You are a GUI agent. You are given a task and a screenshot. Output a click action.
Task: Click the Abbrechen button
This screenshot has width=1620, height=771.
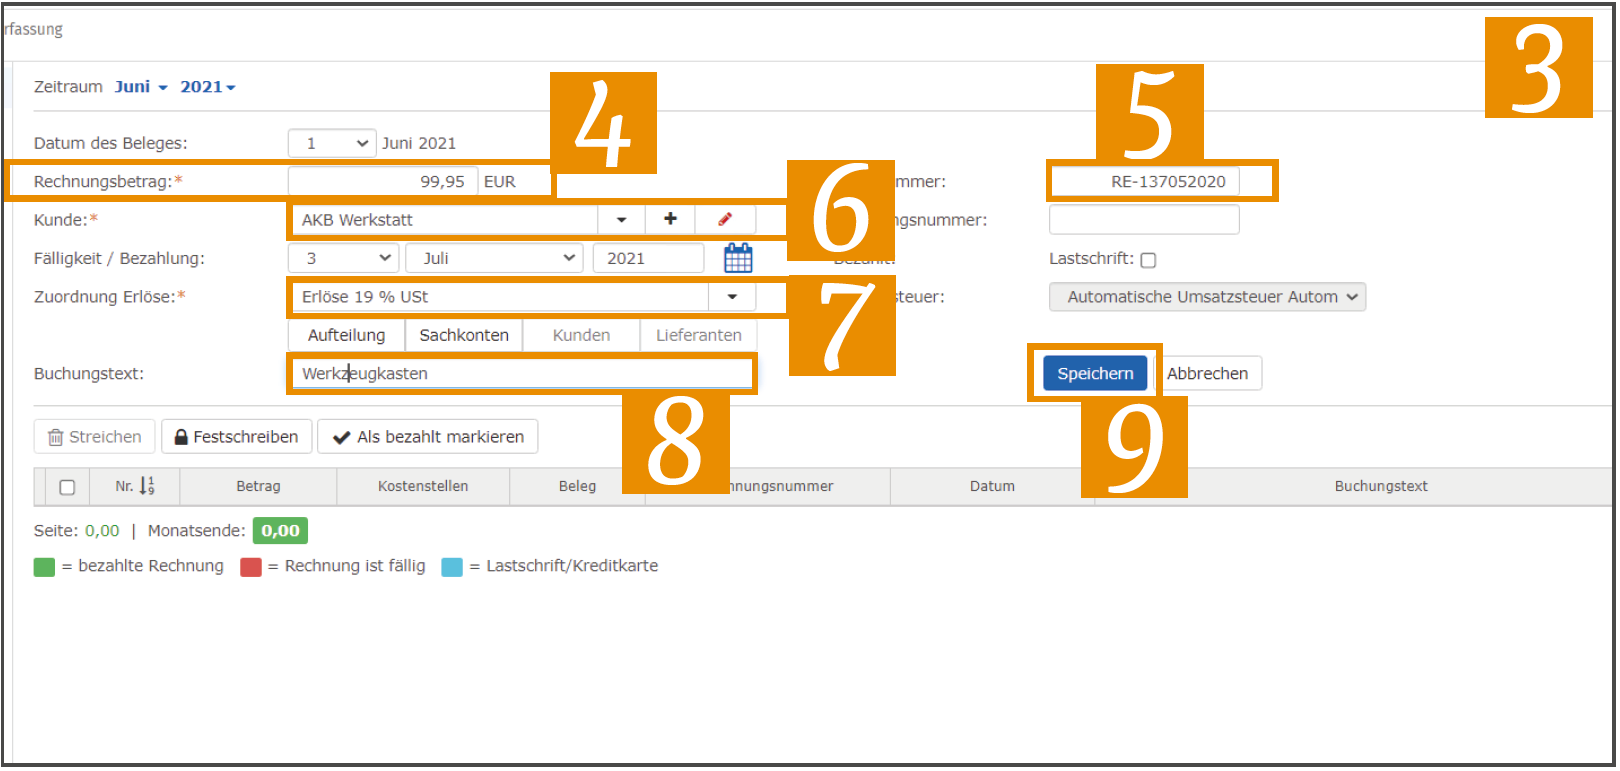(x=1207, y=373)
